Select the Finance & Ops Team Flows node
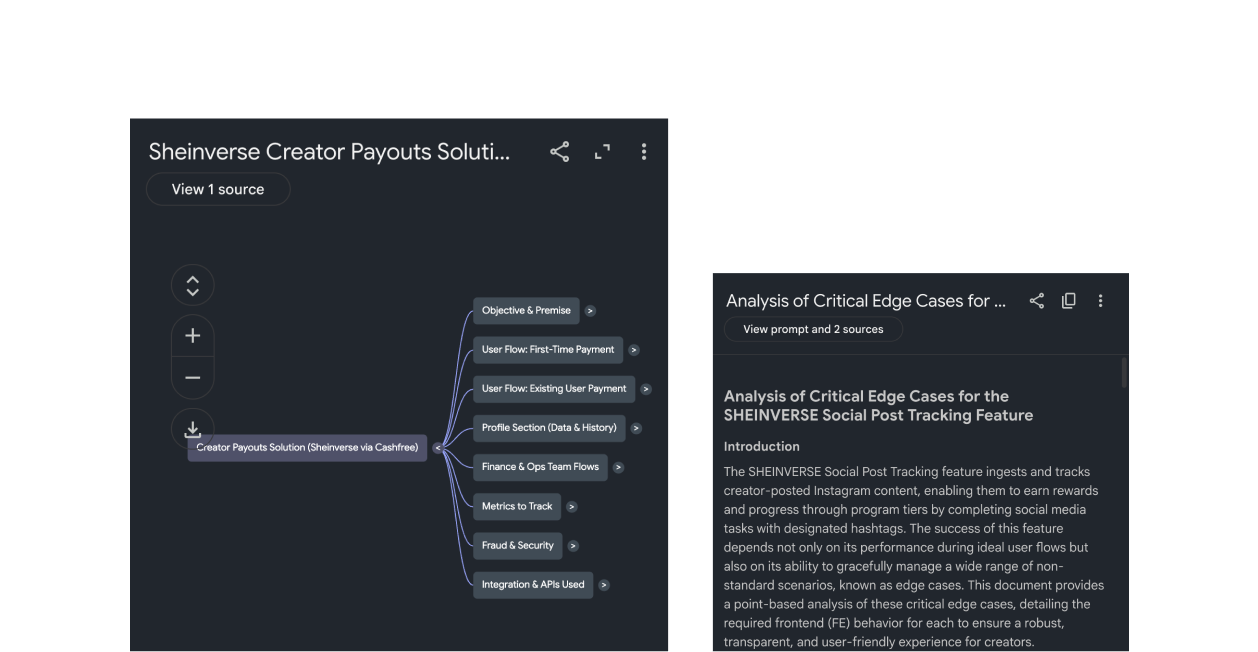The width and height of the screenshot is (1258, 652). (x=540, y=467)
